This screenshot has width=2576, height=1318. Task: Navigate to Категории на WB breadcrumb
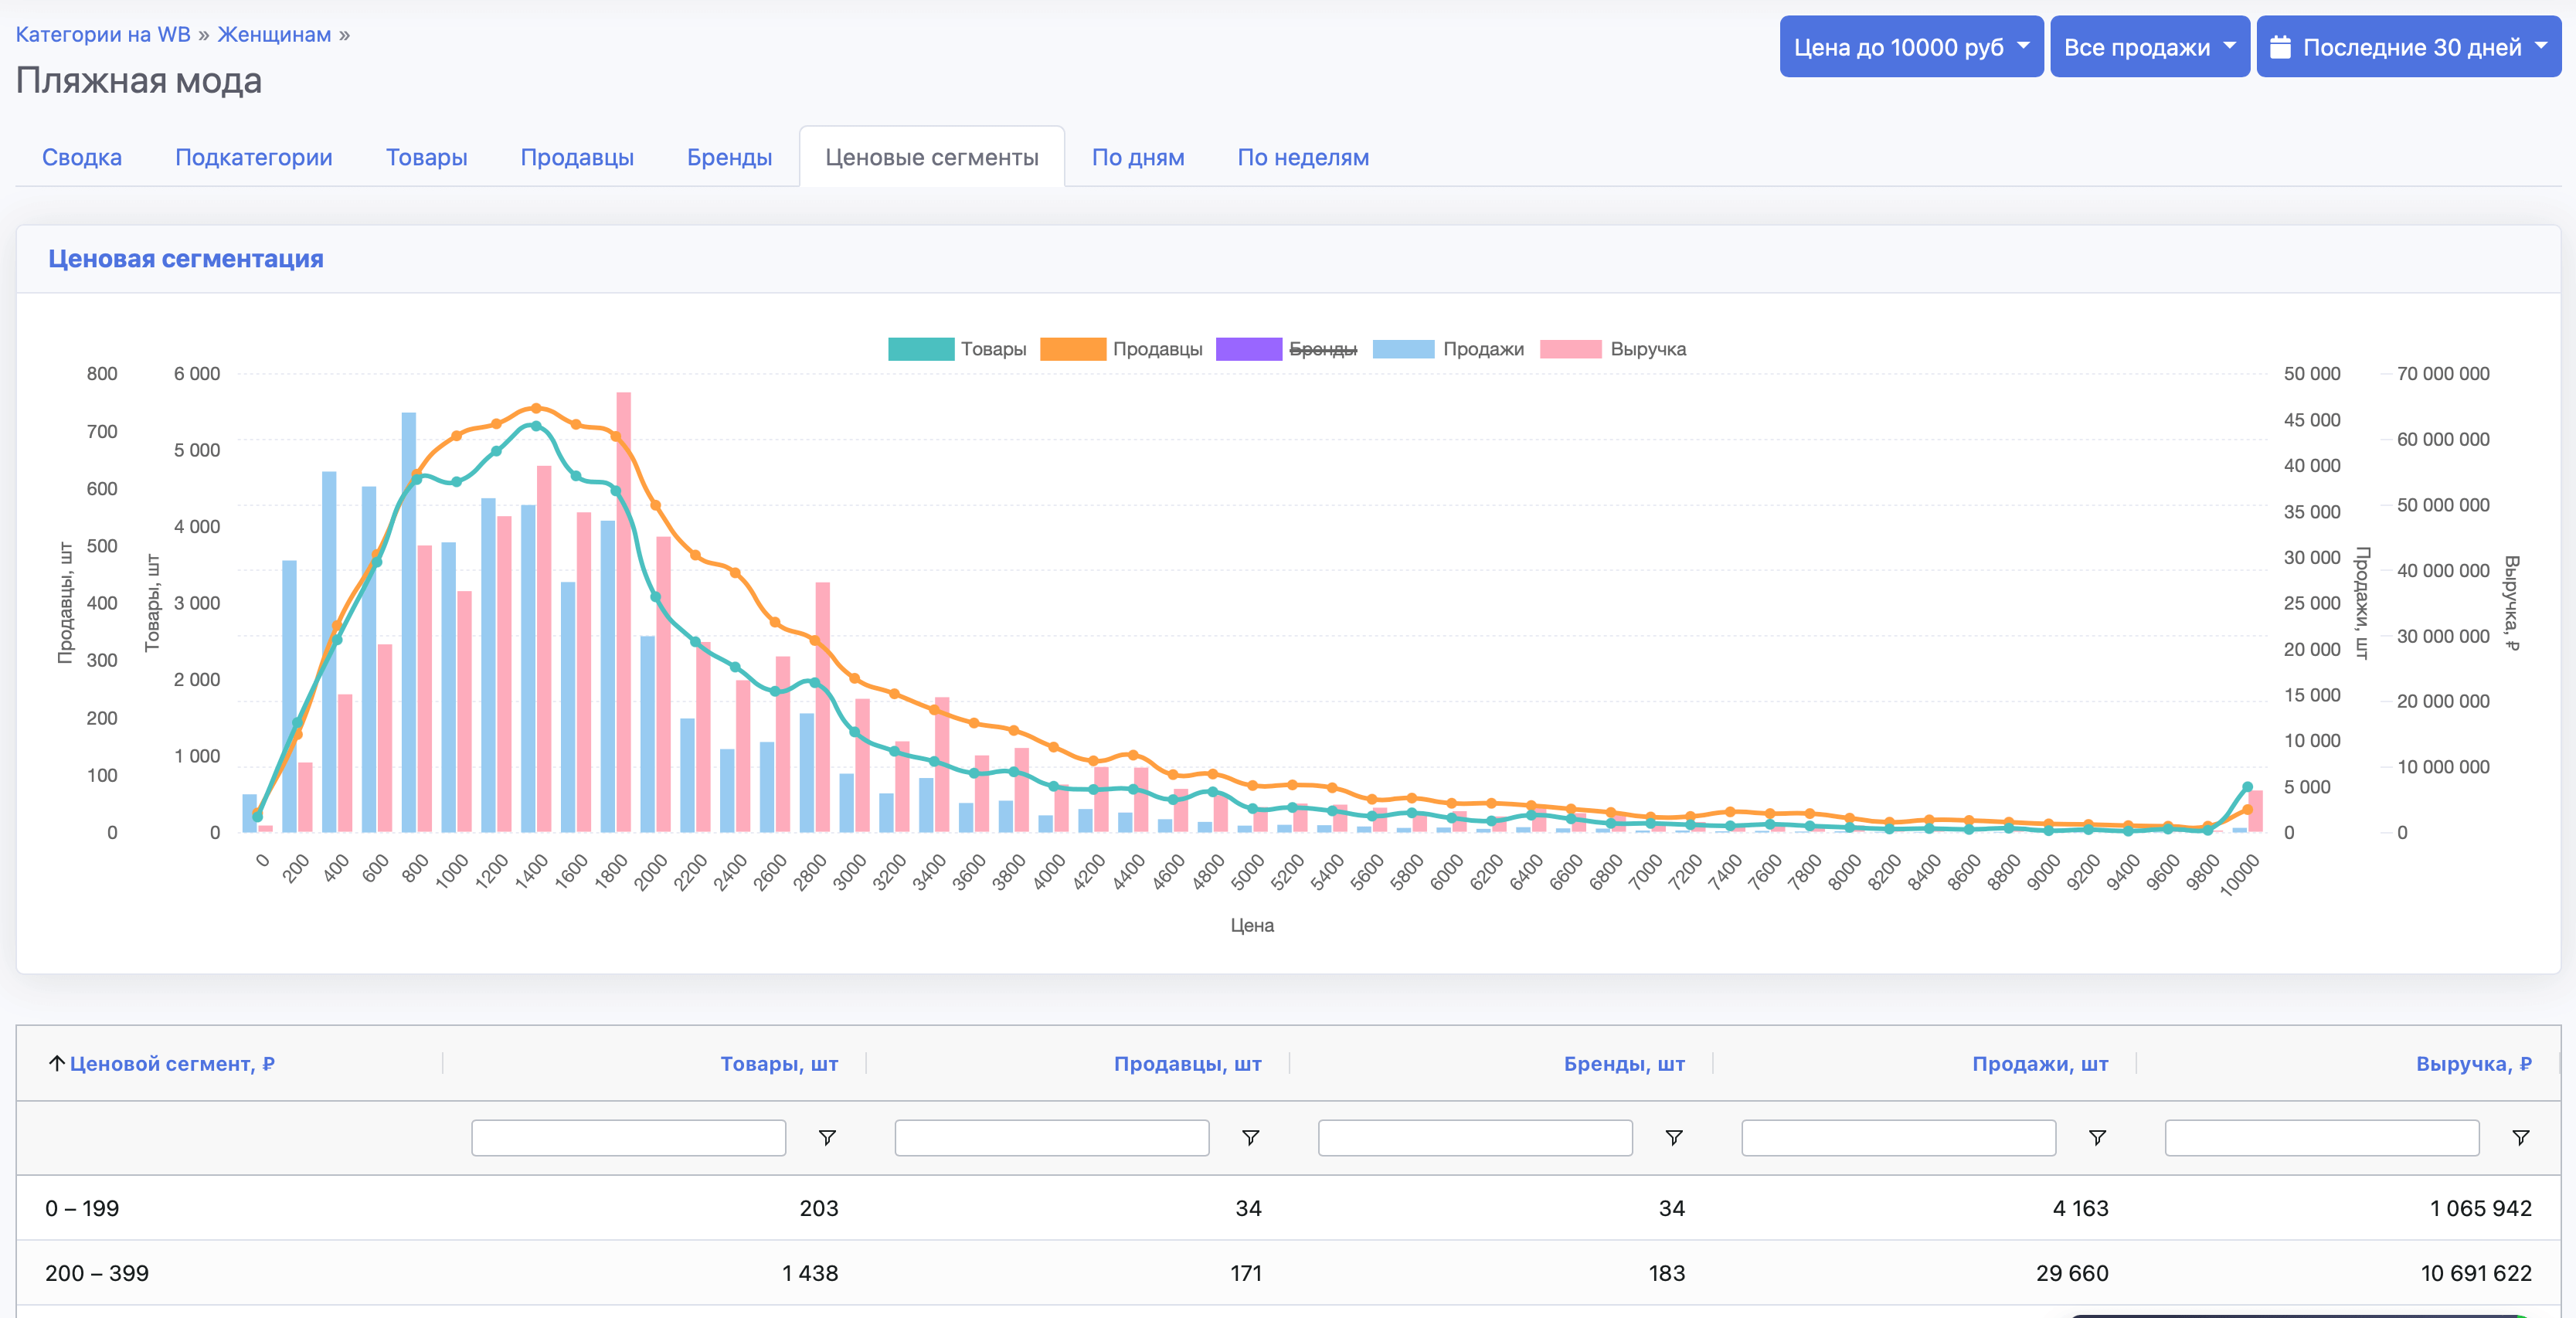[101, 33]
